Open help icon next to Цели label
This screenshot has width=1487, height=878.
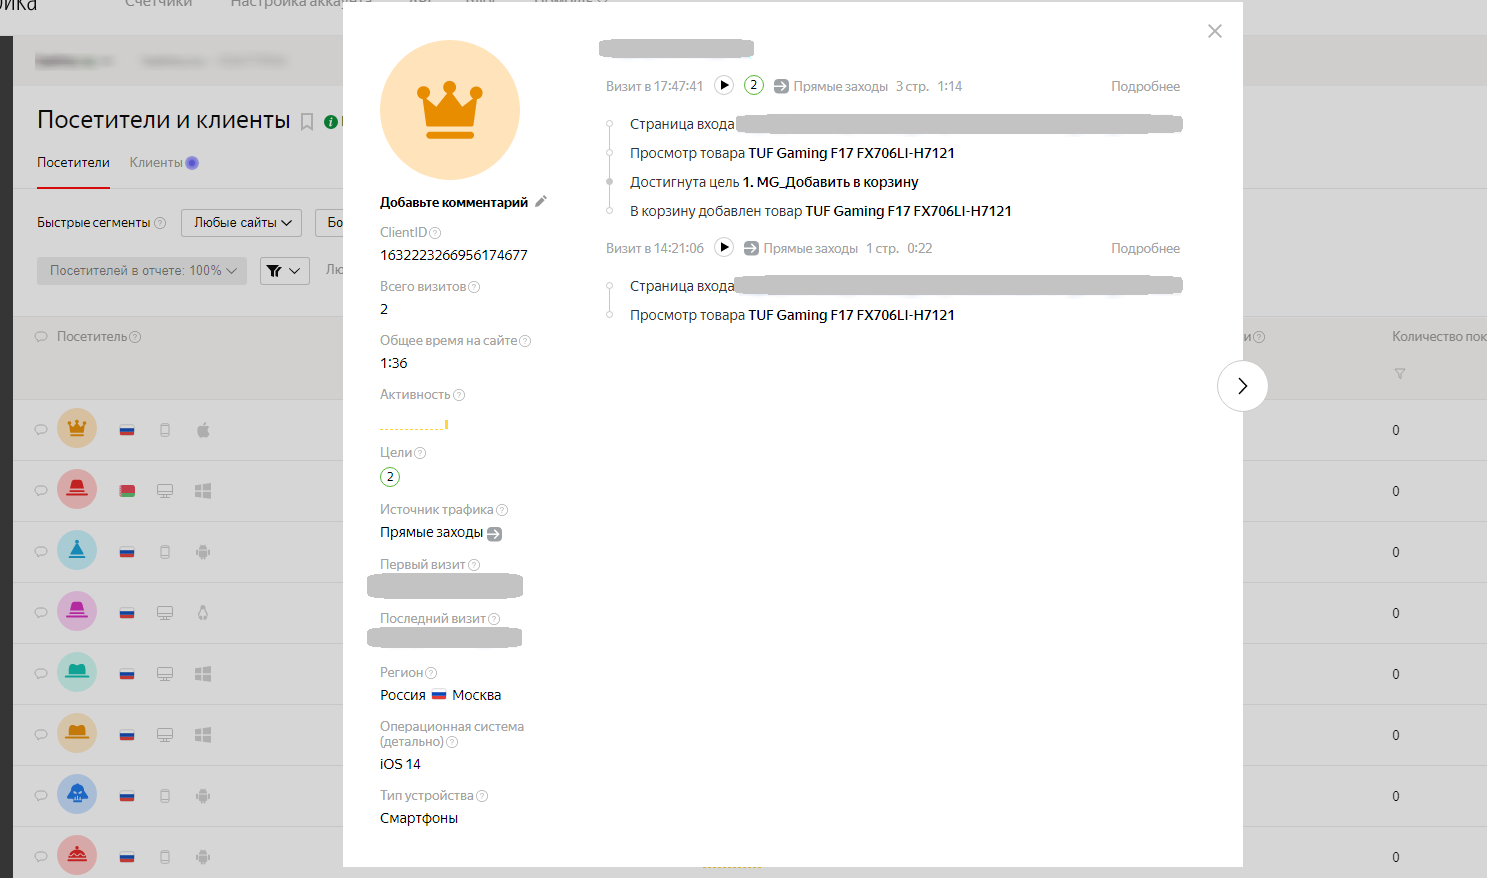(420, 453)
